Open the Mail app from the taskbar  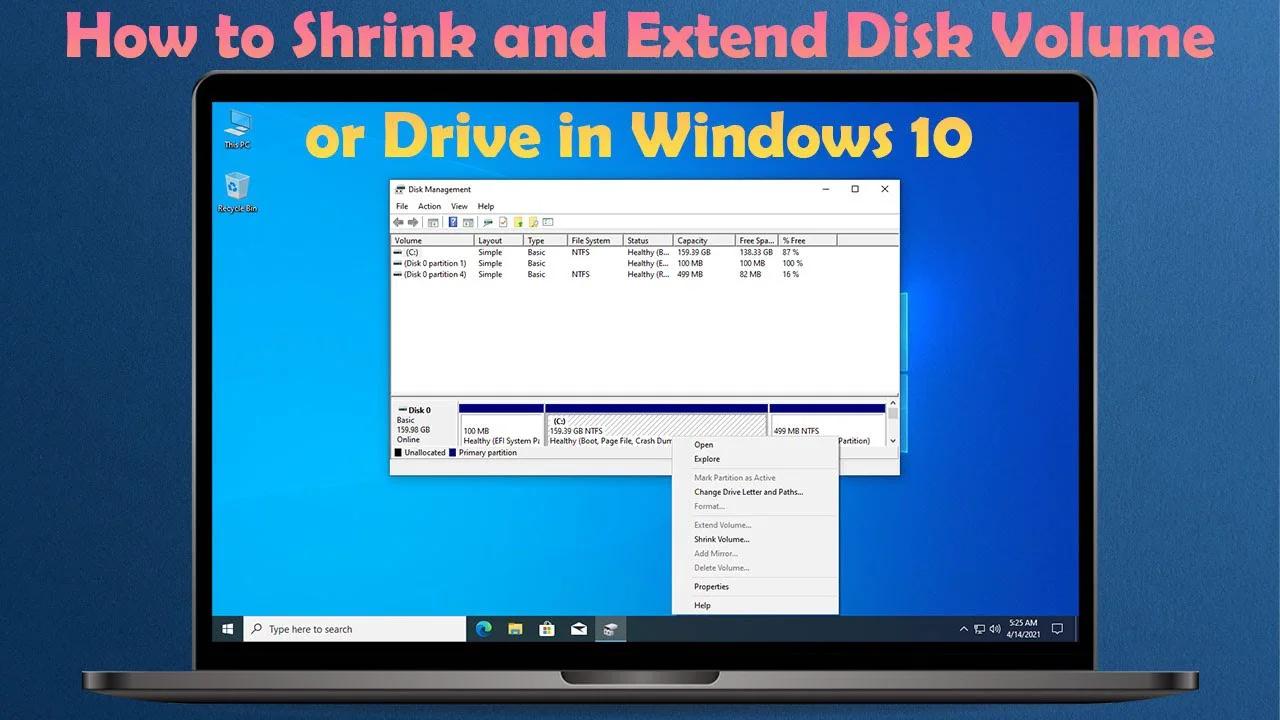pos(578,629)
